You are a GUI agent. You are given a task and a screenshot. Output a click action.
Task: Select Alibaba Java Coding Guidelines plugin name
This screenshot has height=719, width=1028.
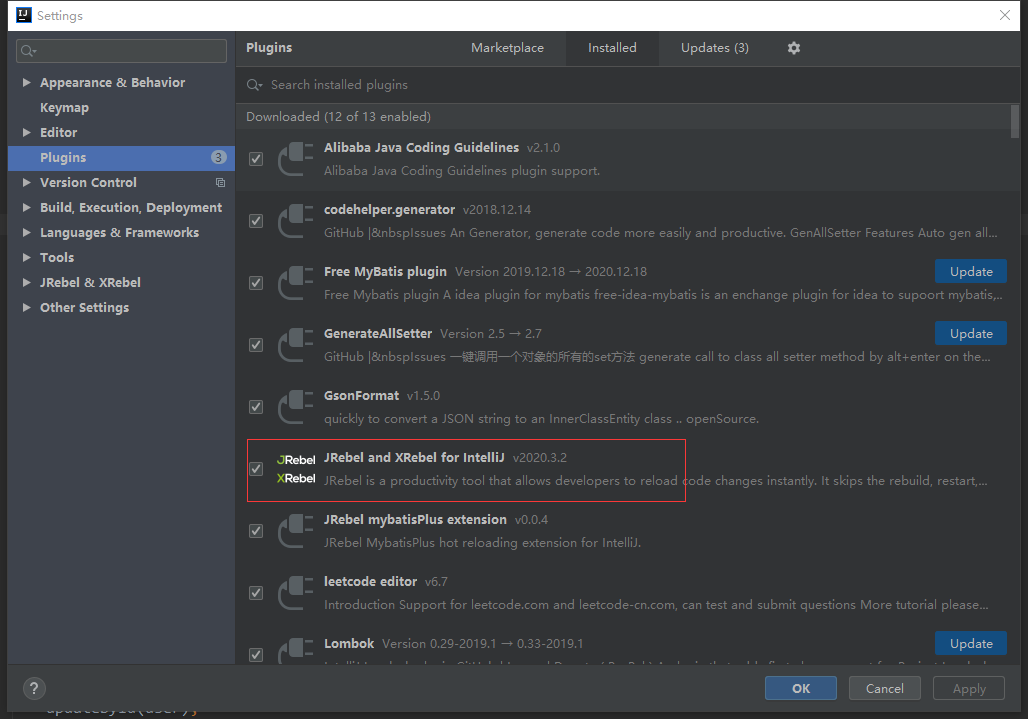tap(422, 148)
